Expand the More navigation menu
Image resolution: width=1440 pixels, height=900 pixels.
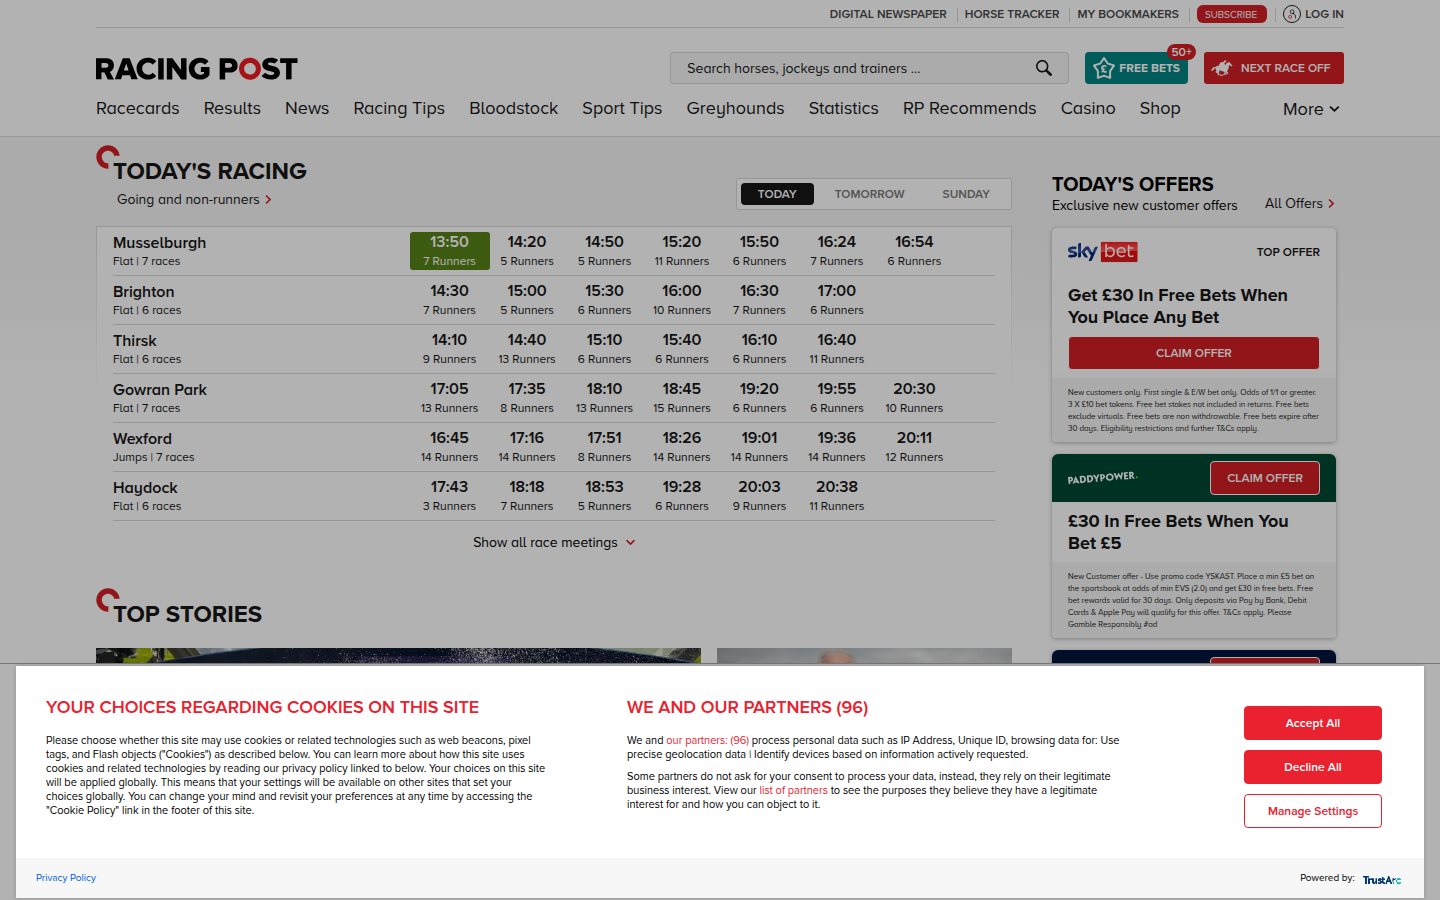[1311, 109]
